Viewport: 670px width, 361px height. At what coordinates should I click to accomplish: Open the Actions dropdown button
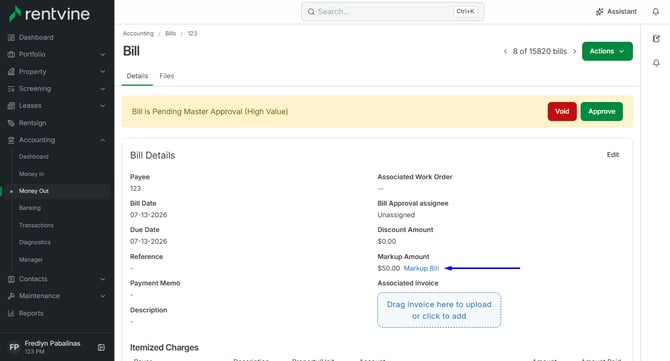[607, 51]
